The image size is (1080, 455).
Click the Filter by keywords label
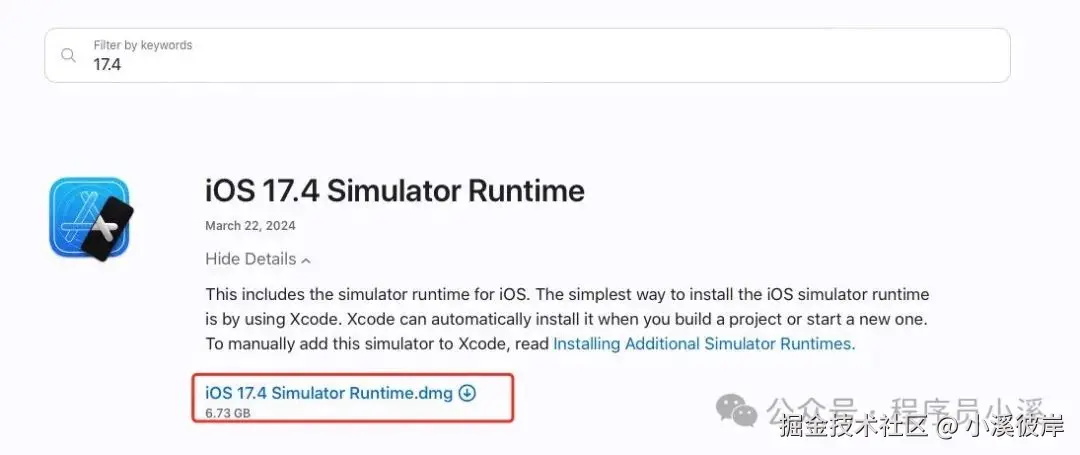point(142,45)
